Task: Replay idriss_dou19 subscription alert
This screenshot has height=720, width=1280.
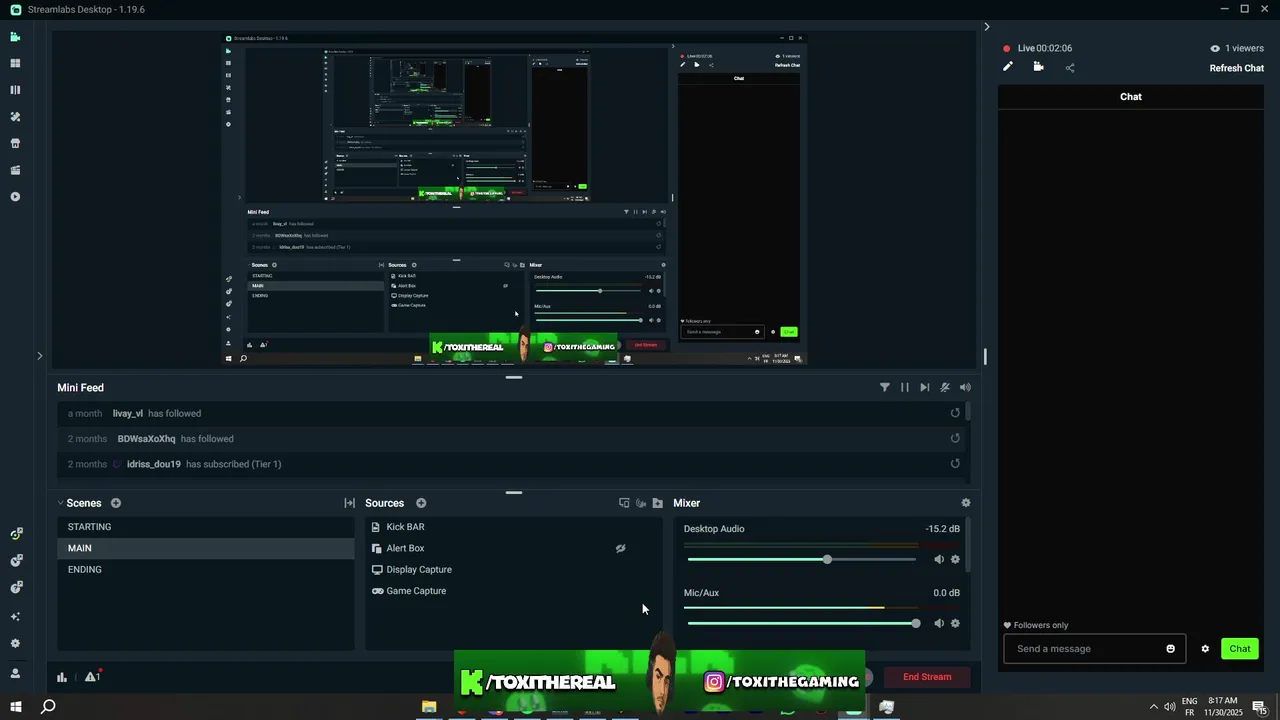Action: coord(955,464)
